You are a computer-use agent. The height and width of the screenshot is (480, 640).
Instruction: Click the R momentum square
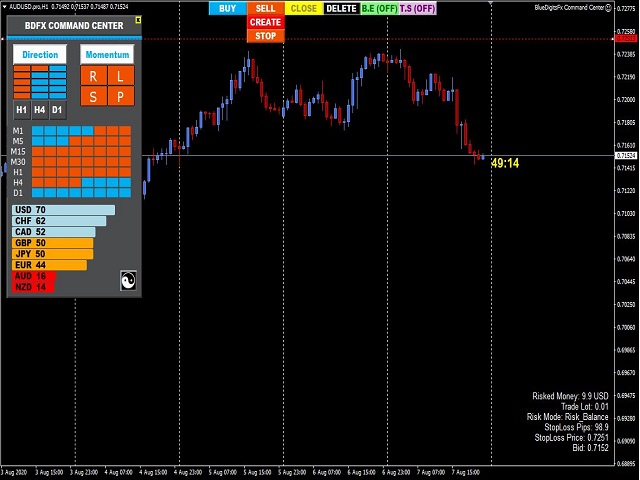pos(93,76)
